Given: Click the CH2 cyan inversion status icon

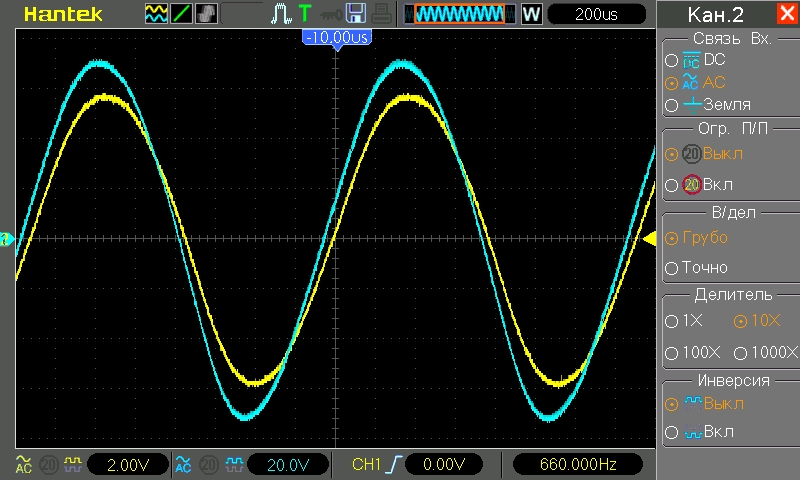Looking at the screenshot, I should point(234,464).
